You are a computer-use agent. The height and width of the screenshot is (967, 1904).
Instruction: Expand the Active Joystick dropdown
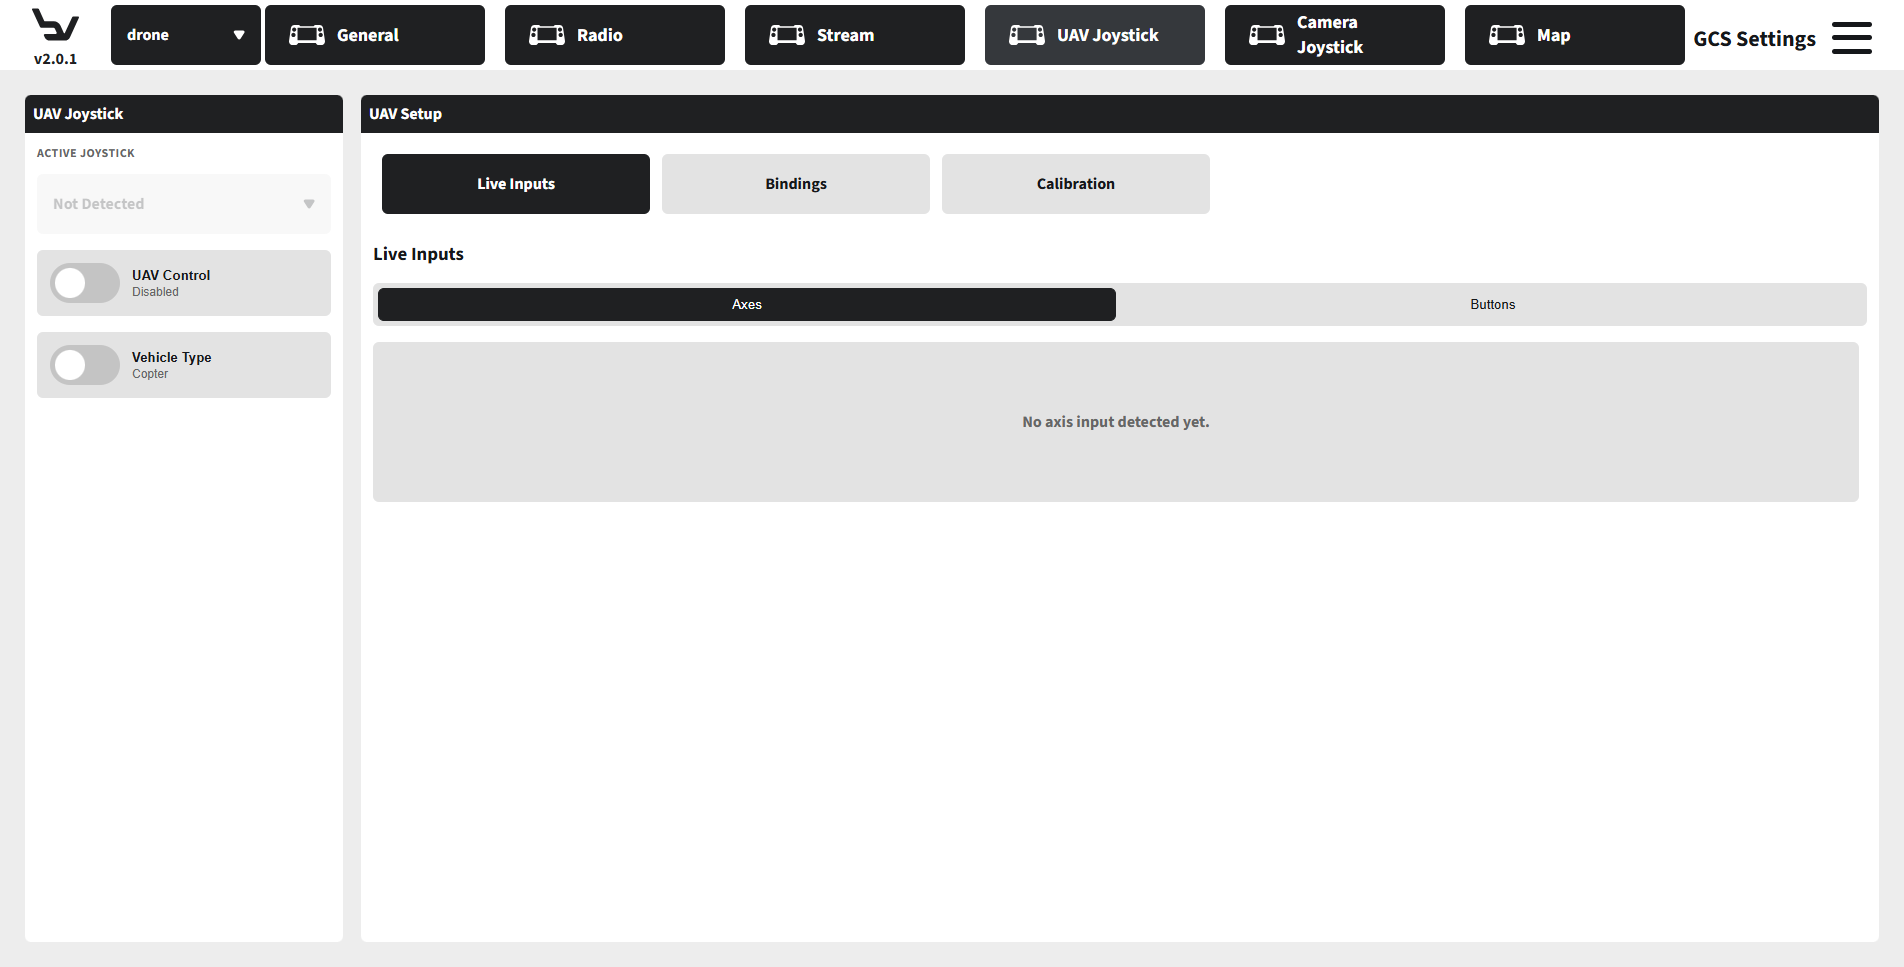coord(183,204)
